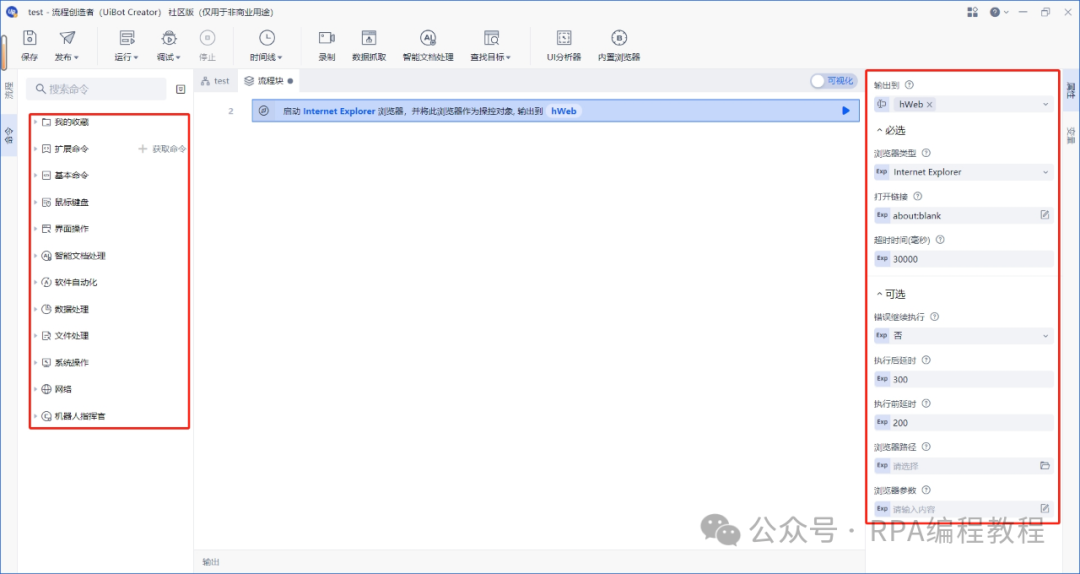Run the selected command line with play arrow
The image size is (1080, 574).
point(846,110)
